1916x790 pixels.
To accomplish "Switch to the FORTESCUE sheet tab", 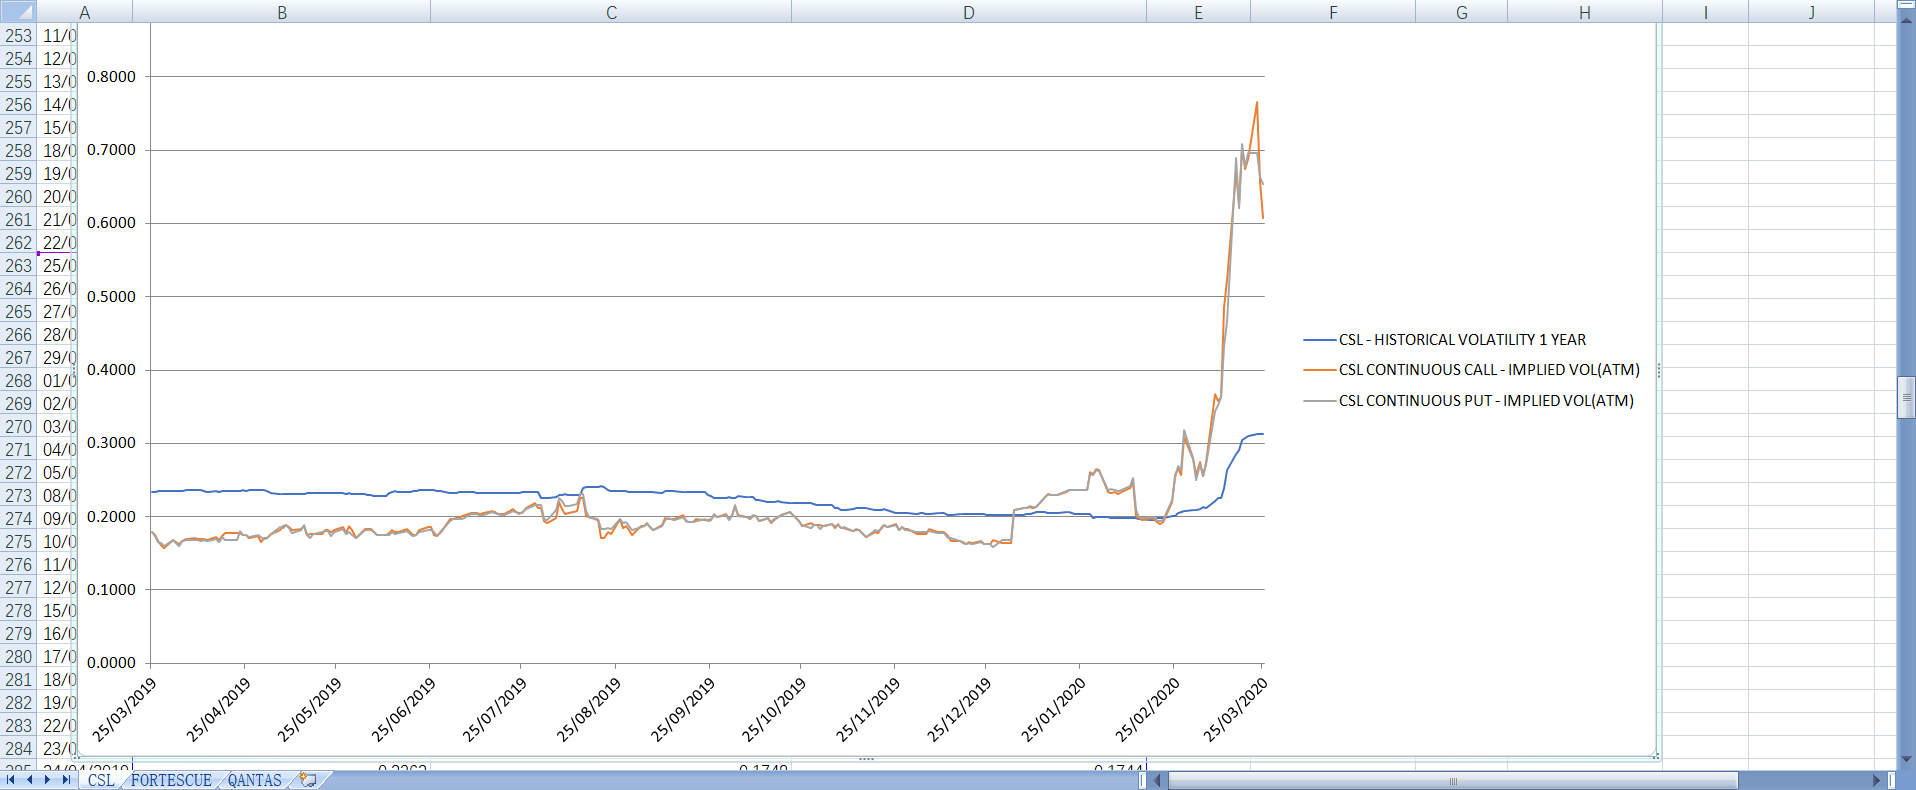I will [x=171, y=780].
